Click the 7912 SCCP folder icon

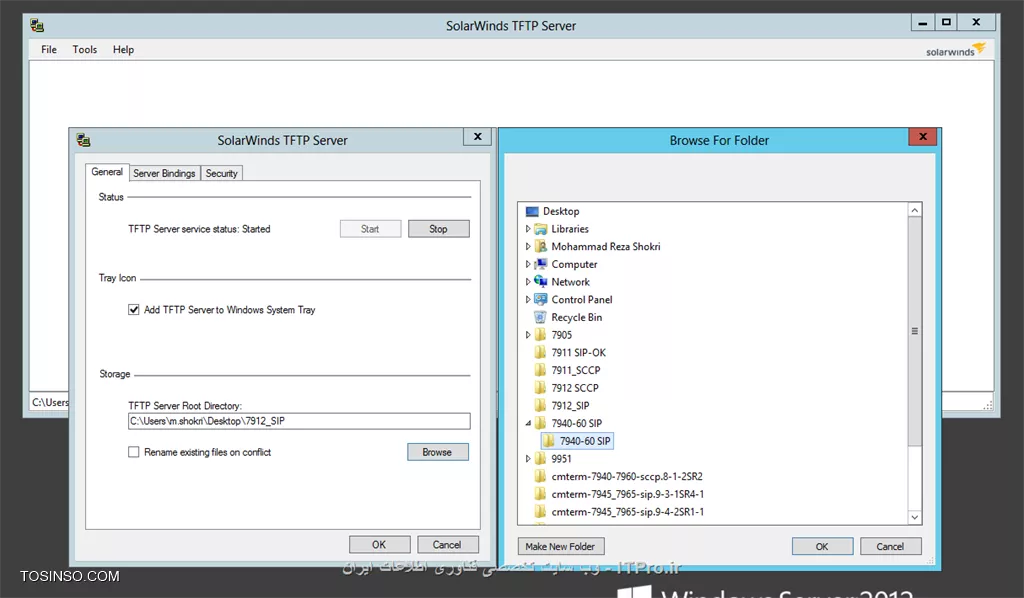click(x=540, y=388)
